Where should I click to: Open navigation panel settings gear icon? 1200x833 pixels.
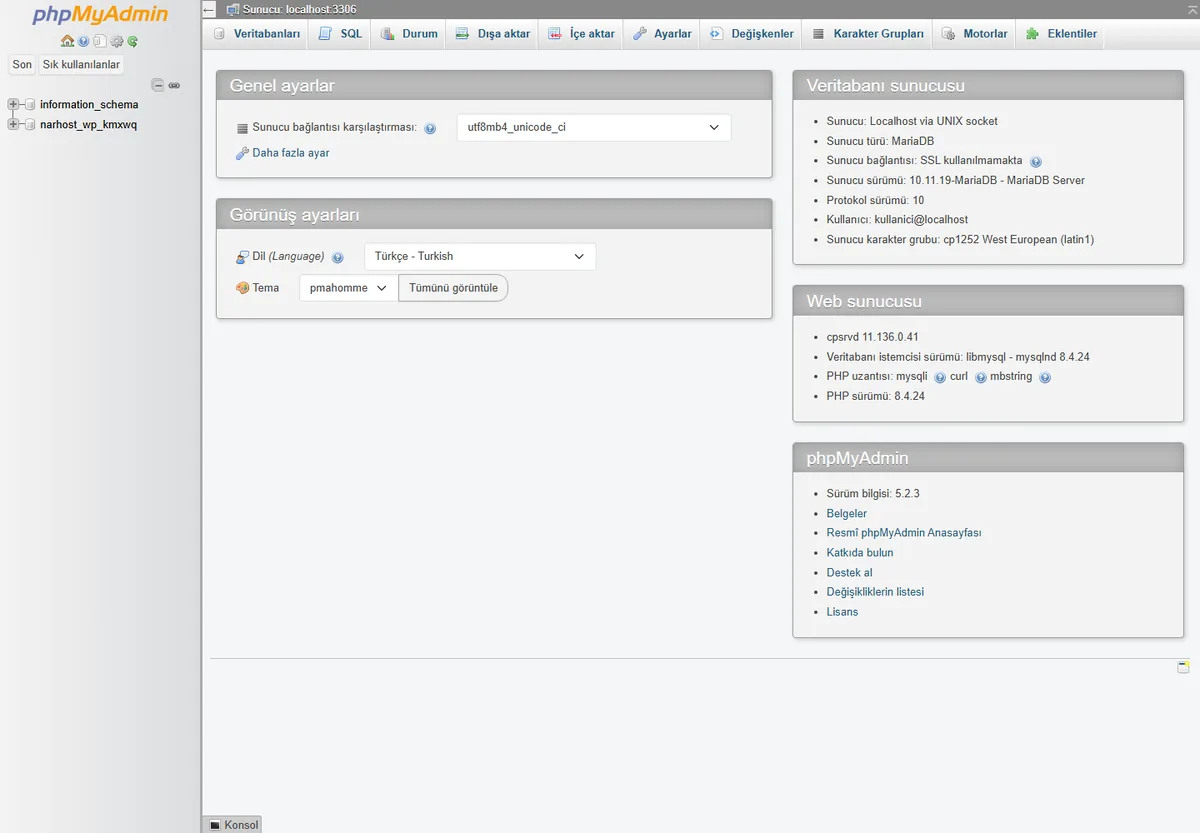pos(116,41)
